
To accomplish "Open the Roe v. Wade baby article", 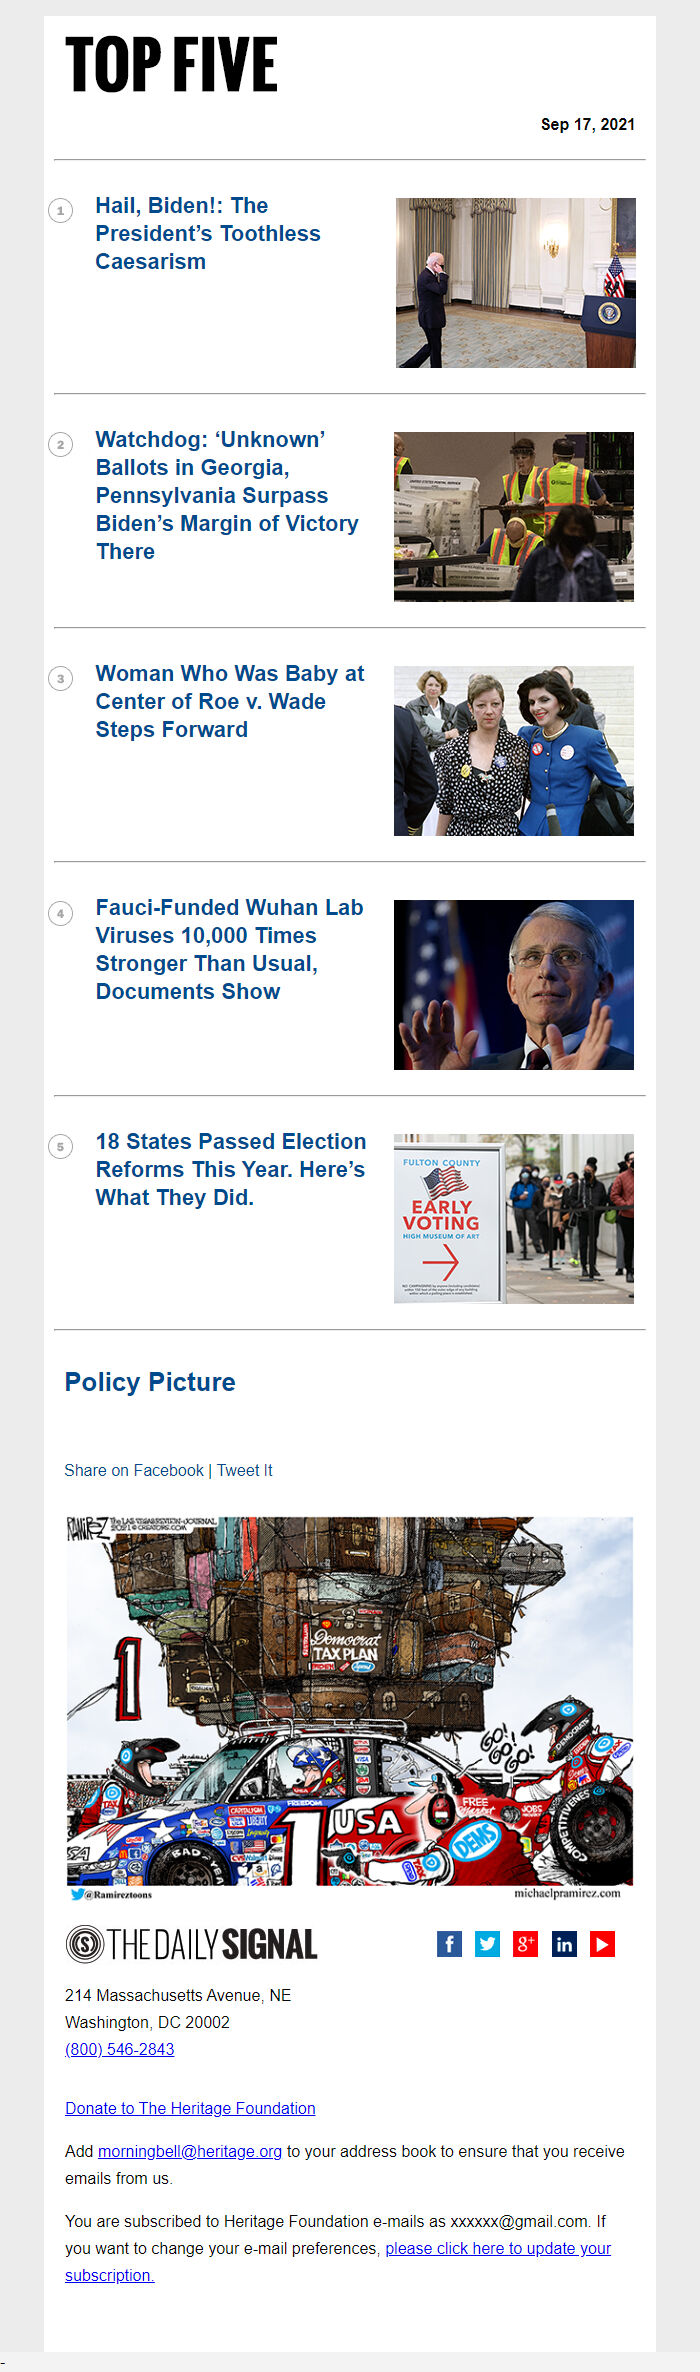I will [x=230, y=702].
